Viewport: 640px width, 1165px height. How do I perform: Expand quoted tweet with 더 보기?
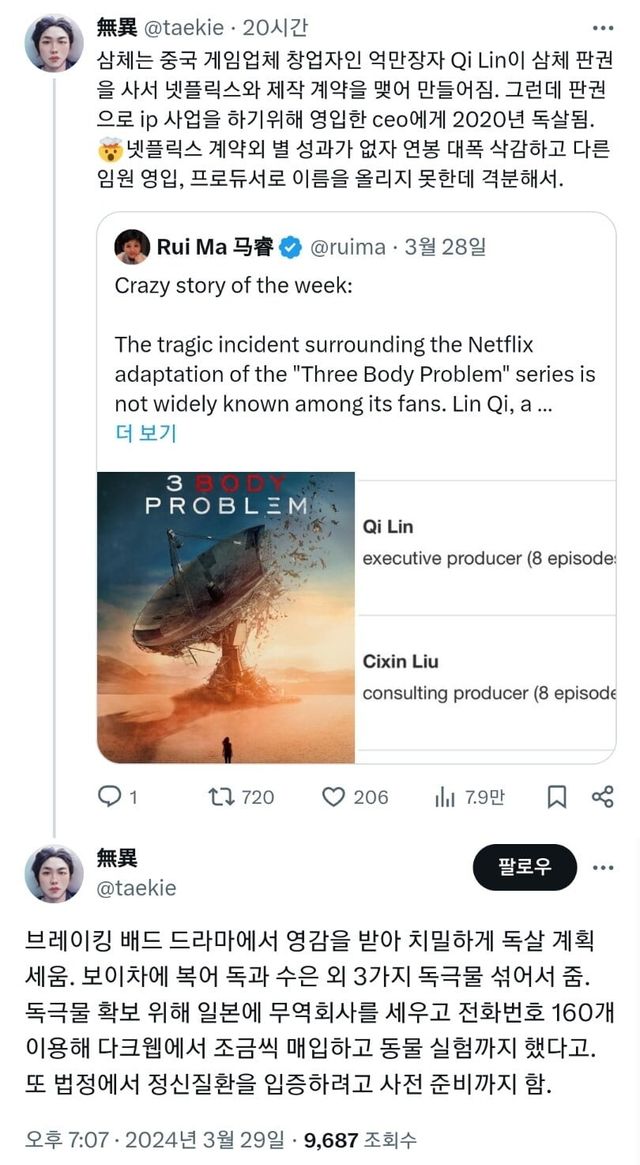coord(146,432)
